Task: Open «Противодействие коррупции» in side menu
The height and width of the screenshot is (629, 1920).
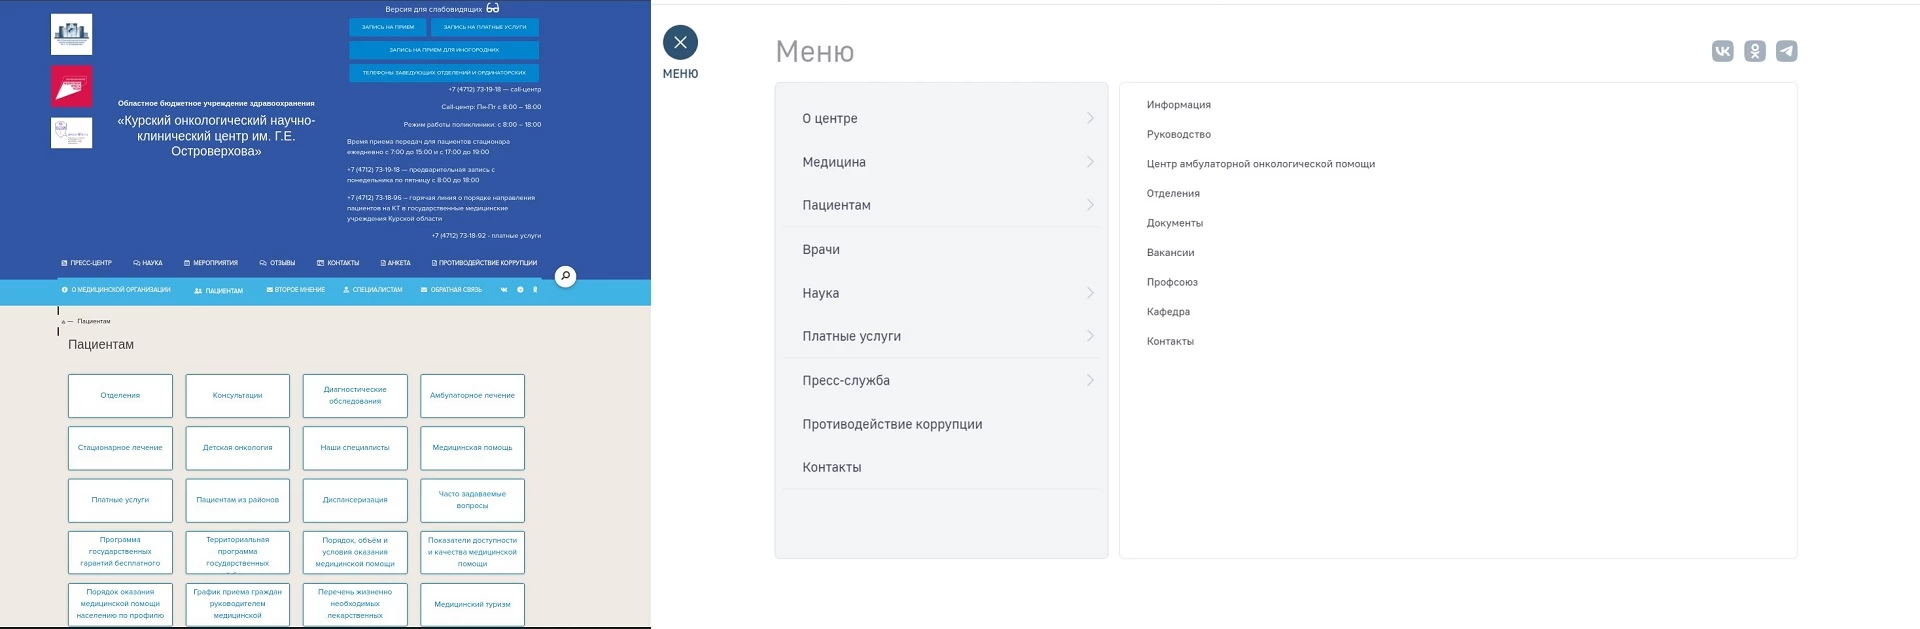Action: (x=892, y=424)
